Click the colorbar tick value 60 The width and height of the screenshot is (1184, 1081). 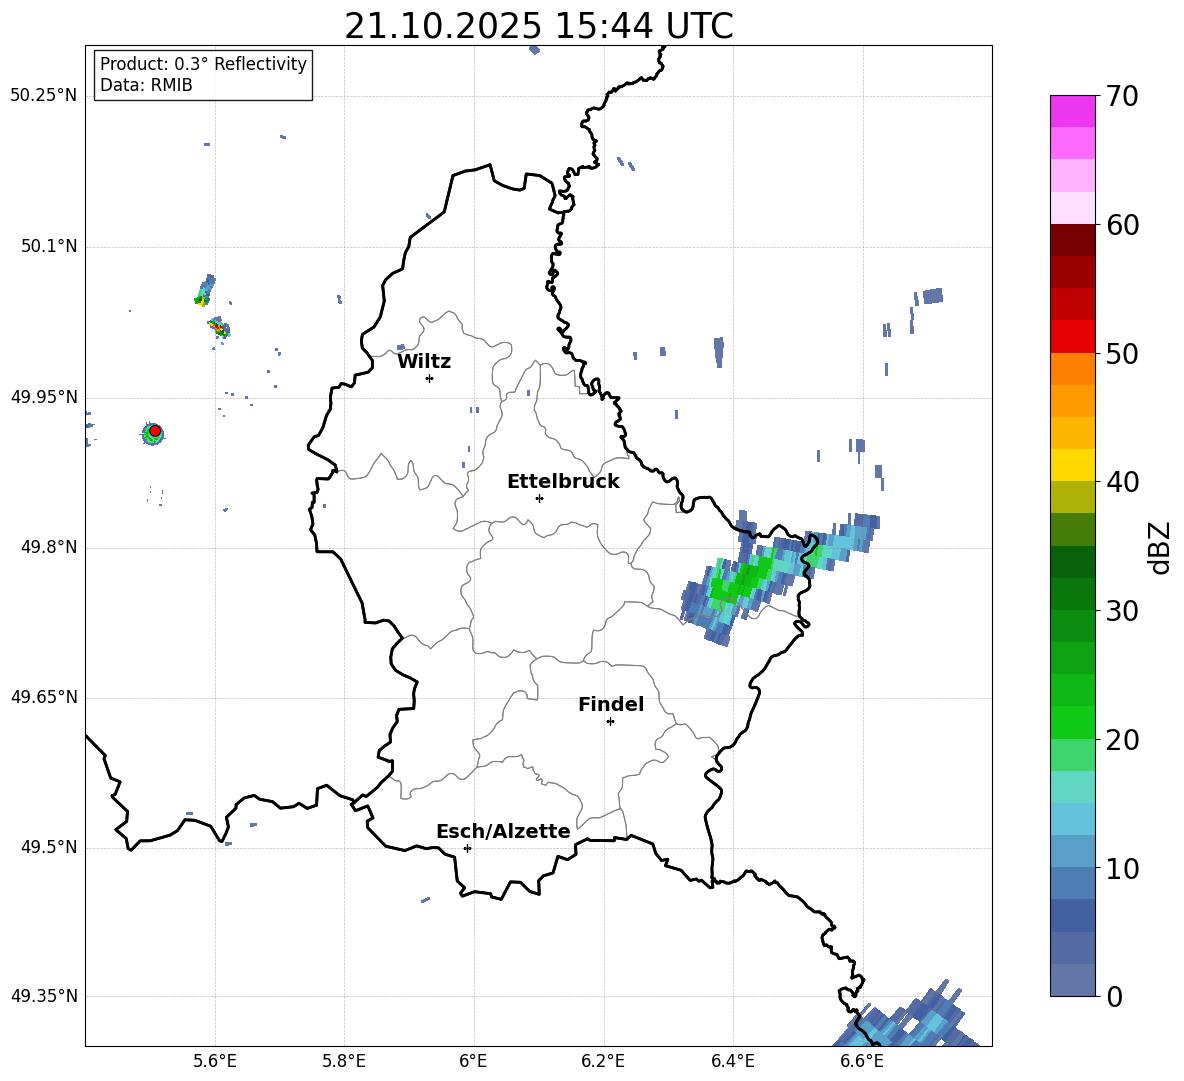tap(1122, 225)
